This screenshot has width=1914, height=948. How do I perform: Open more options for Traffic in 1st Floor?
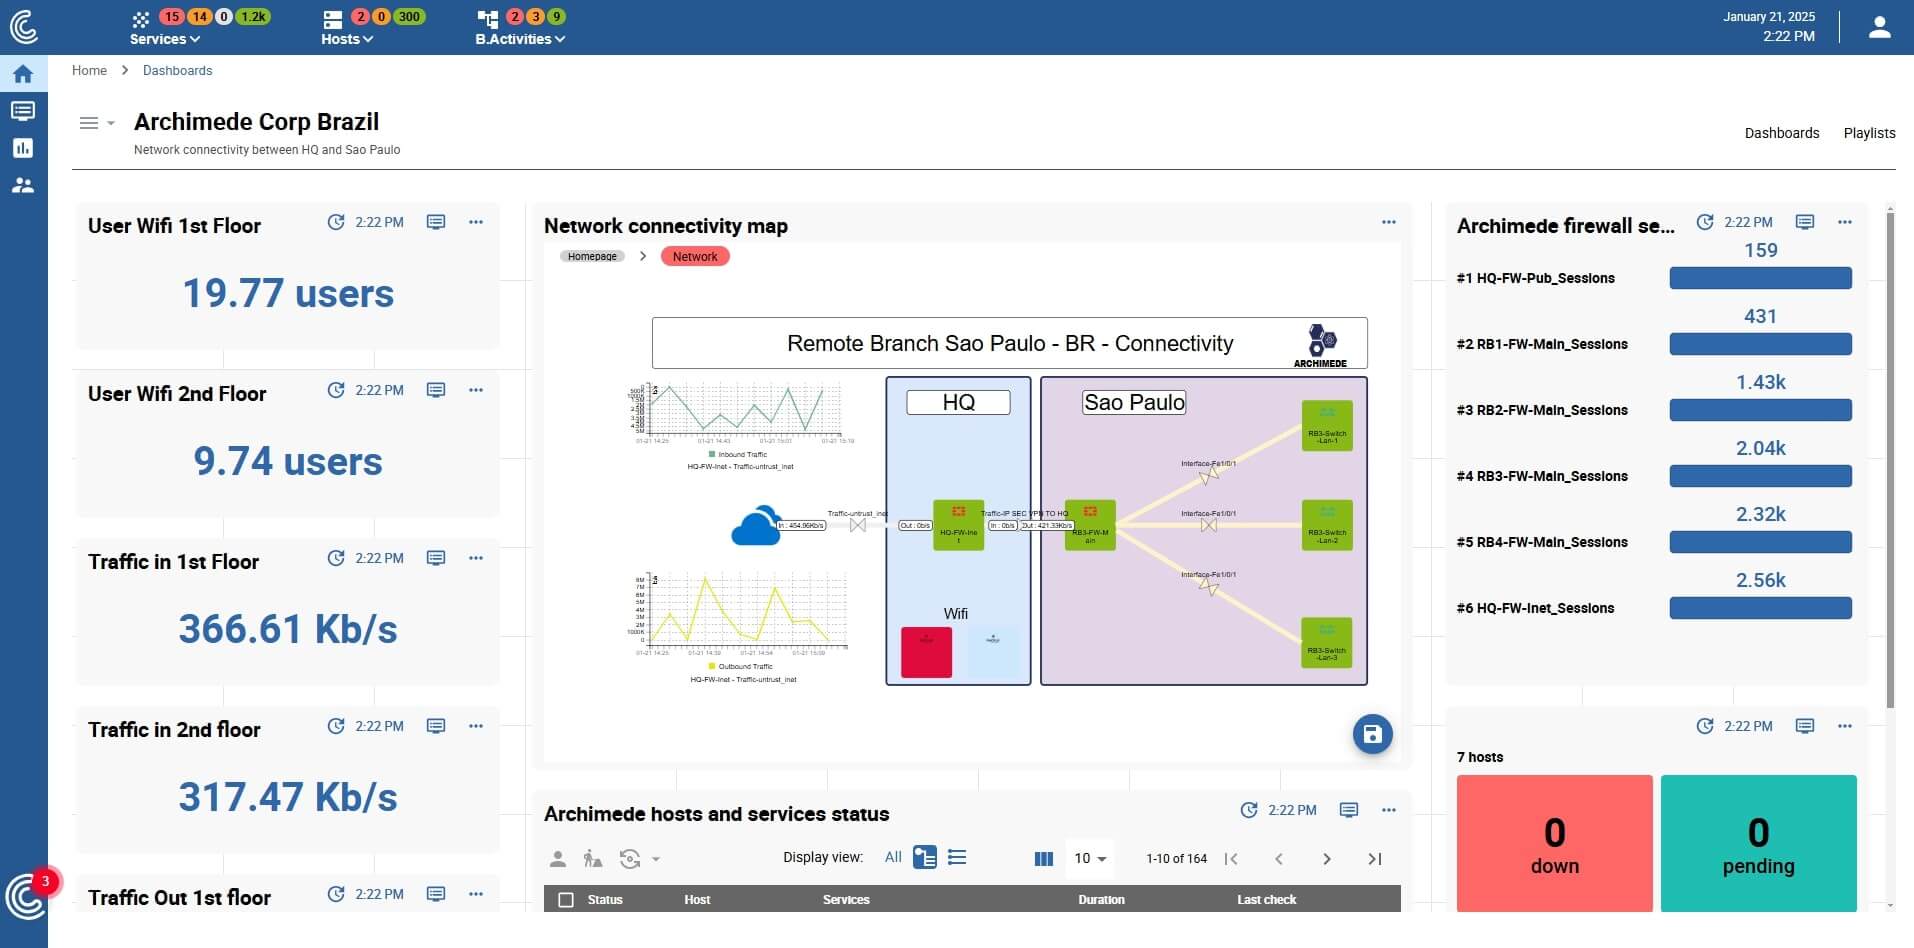(x=476, y=558)
